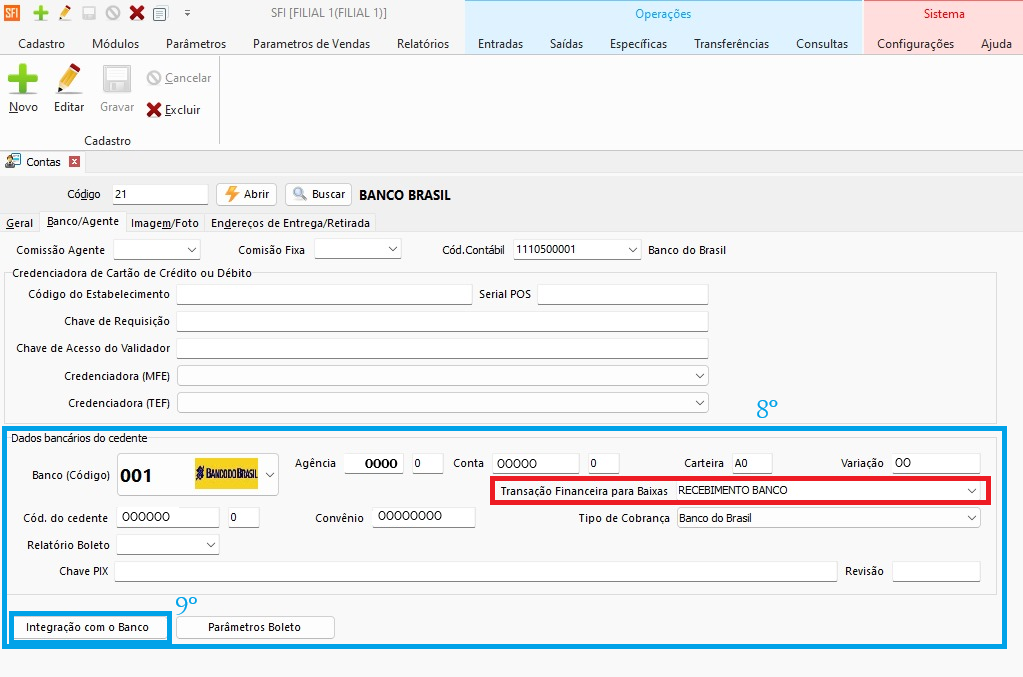Expand the Relatório Boleto dropdown
The image size is (1023, 677).
210,545
